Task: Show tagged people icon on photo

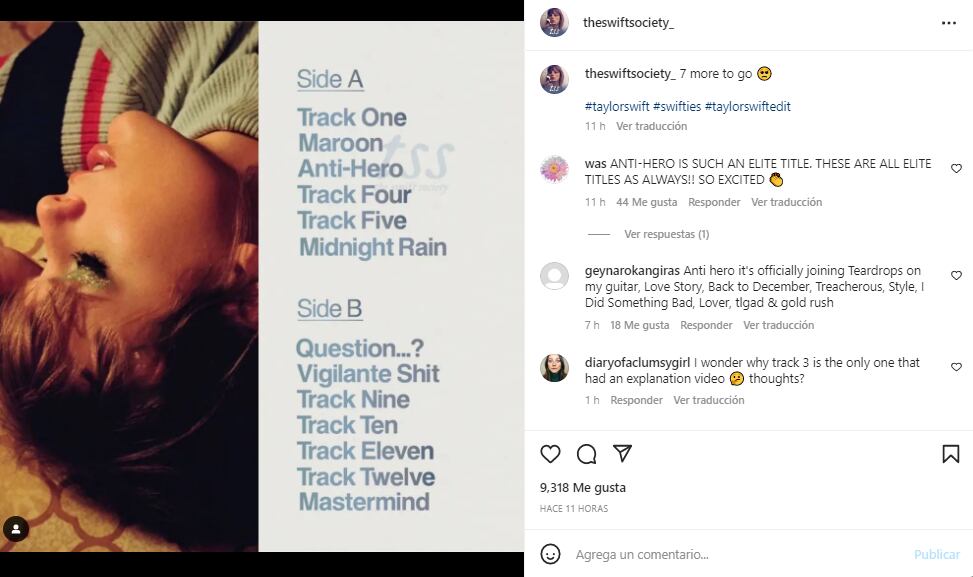Action: 16,529
